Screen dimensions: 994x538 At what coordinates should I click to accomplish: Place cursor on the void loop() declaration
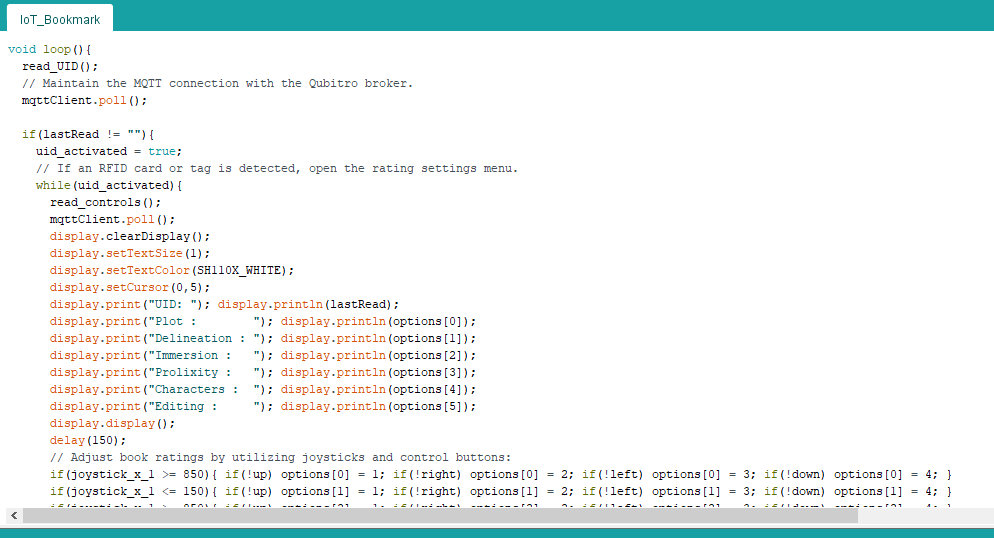(x=50, y=49)
